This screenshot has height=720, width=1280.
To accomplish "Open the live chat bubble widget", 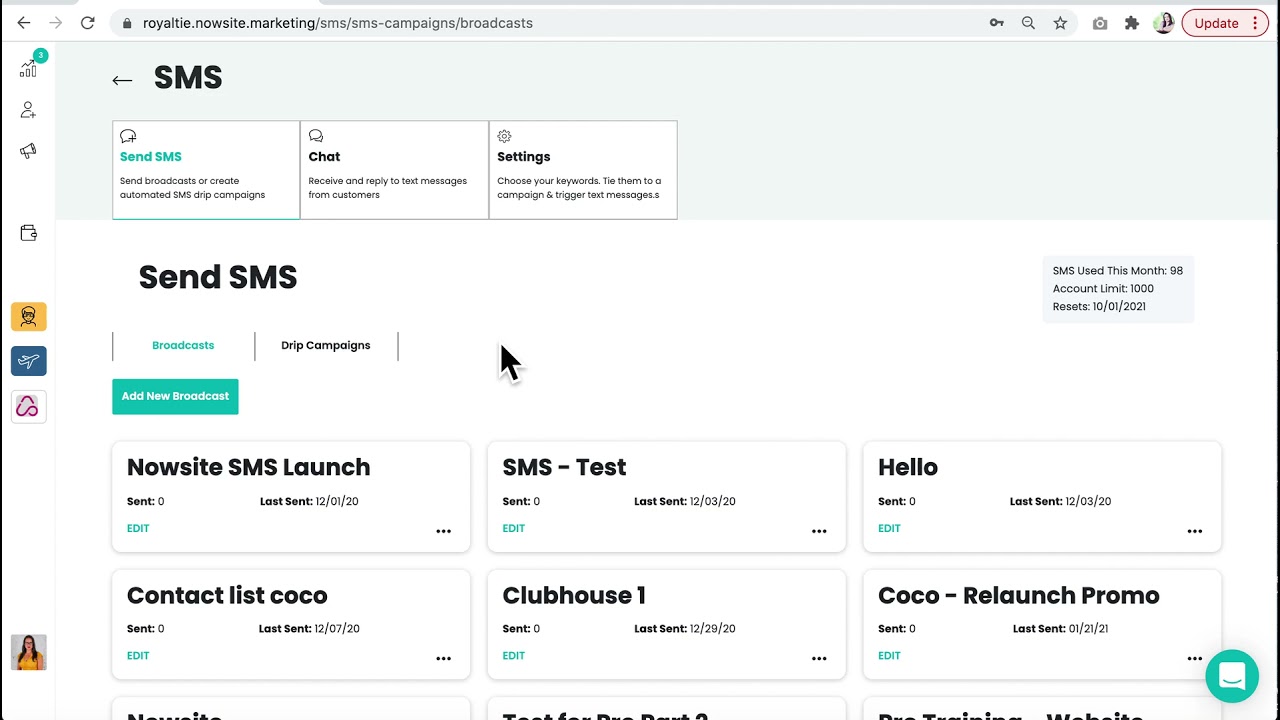I will (1232, 676).
